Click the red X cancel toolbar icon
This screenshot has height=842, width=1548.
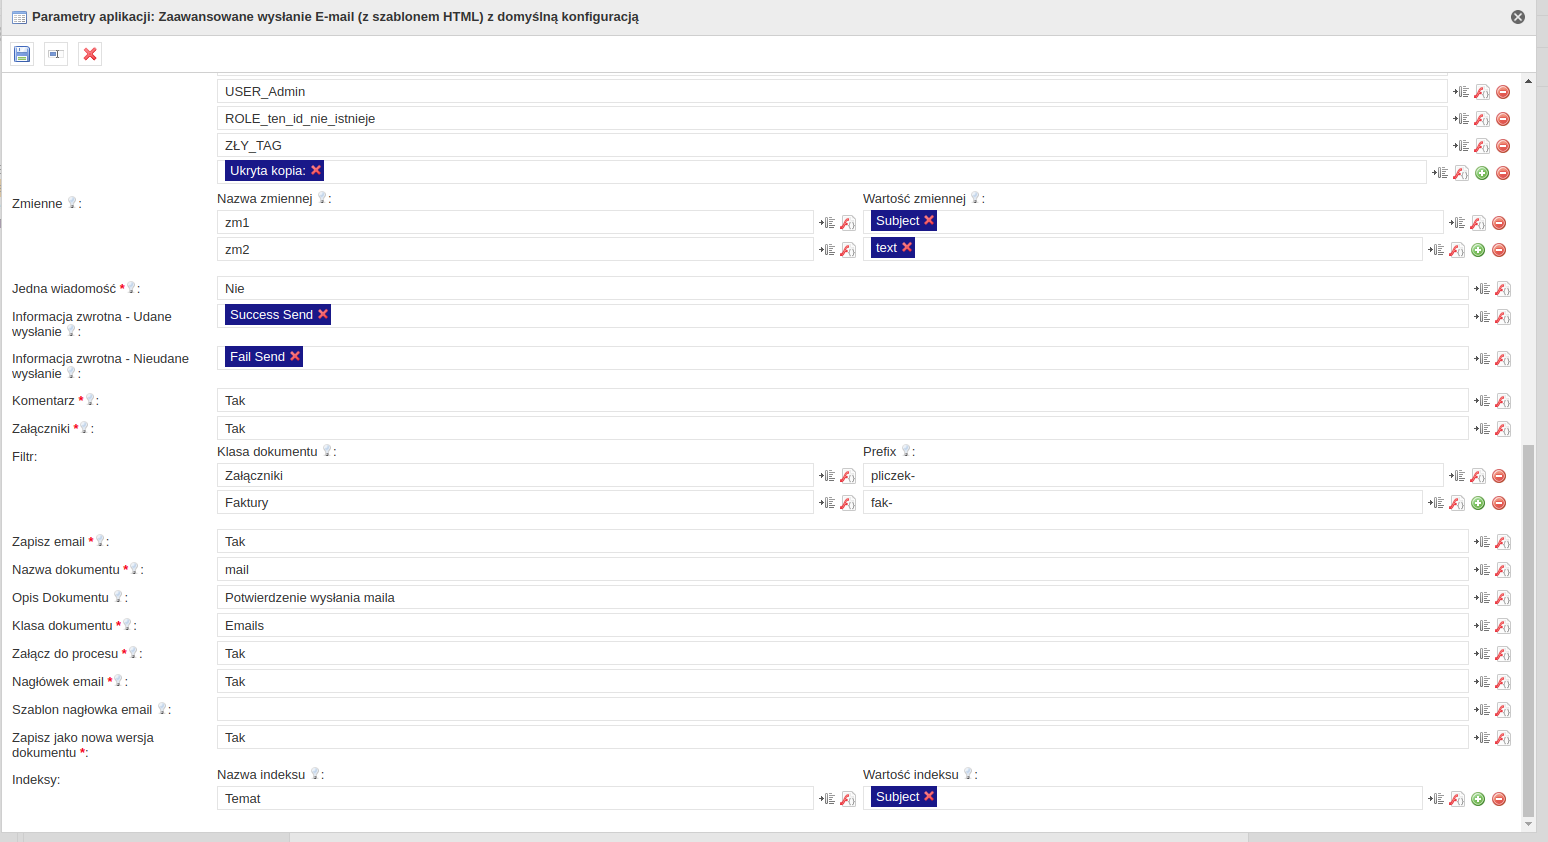tap(90, 54)
